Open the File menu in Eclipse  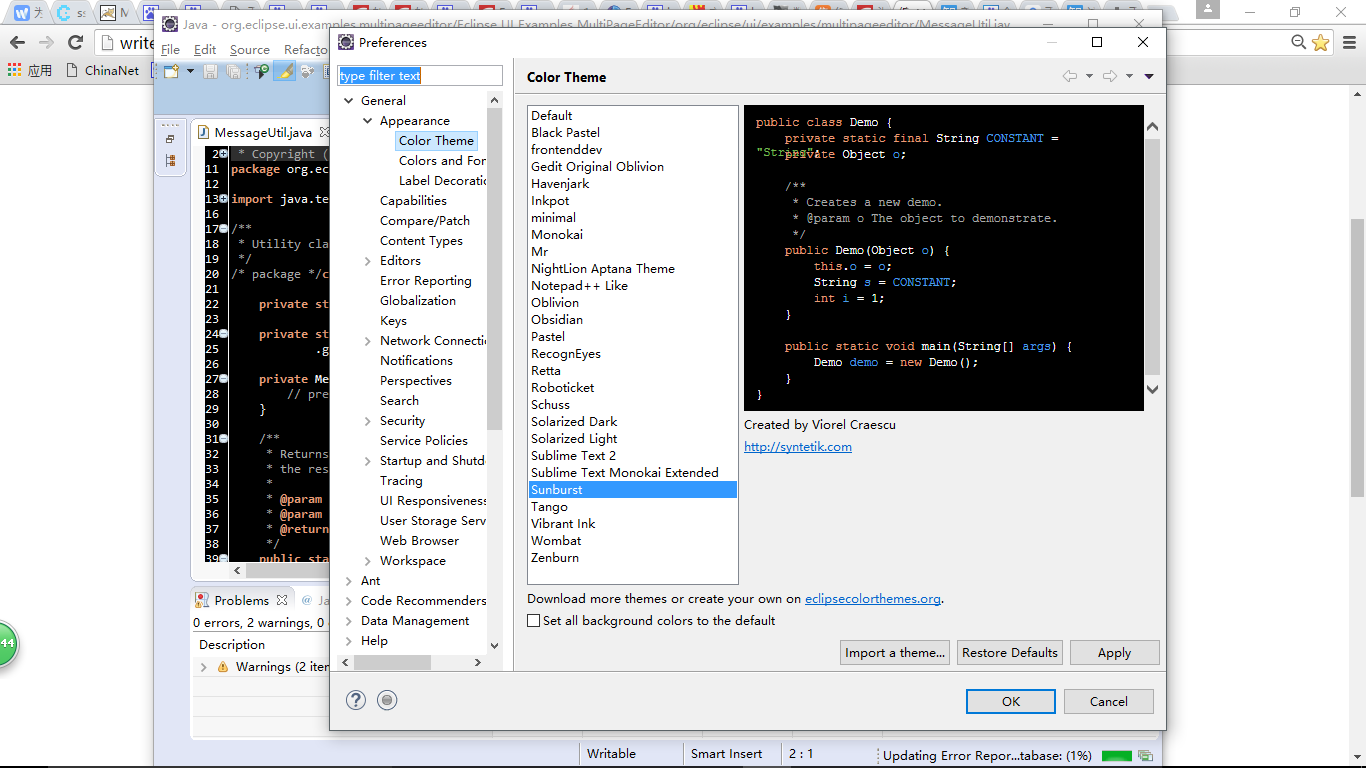point(170,49)
